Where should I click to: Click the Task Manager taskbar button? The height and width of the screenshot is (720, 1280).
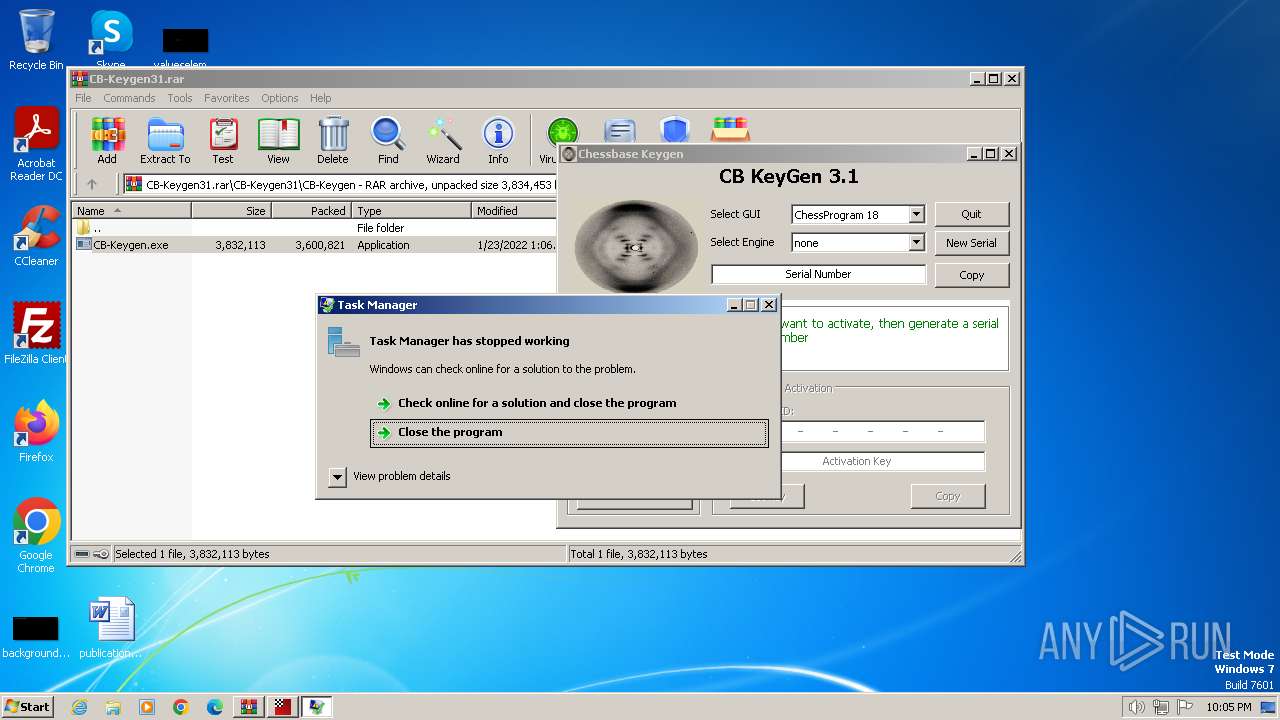(317, 707)
